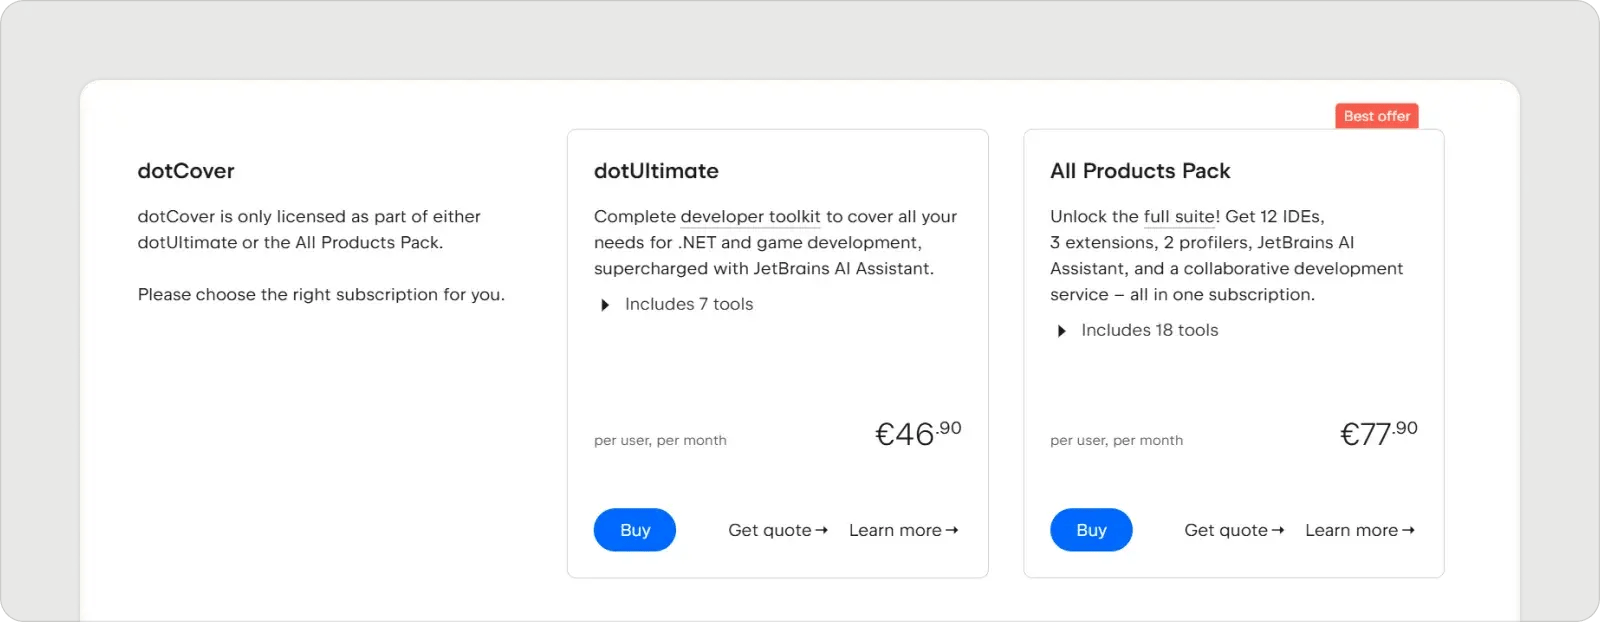Learn more about dotUltimate
Image resolution: width=1600 pixels, height=622 pixels.
[895, 530]
